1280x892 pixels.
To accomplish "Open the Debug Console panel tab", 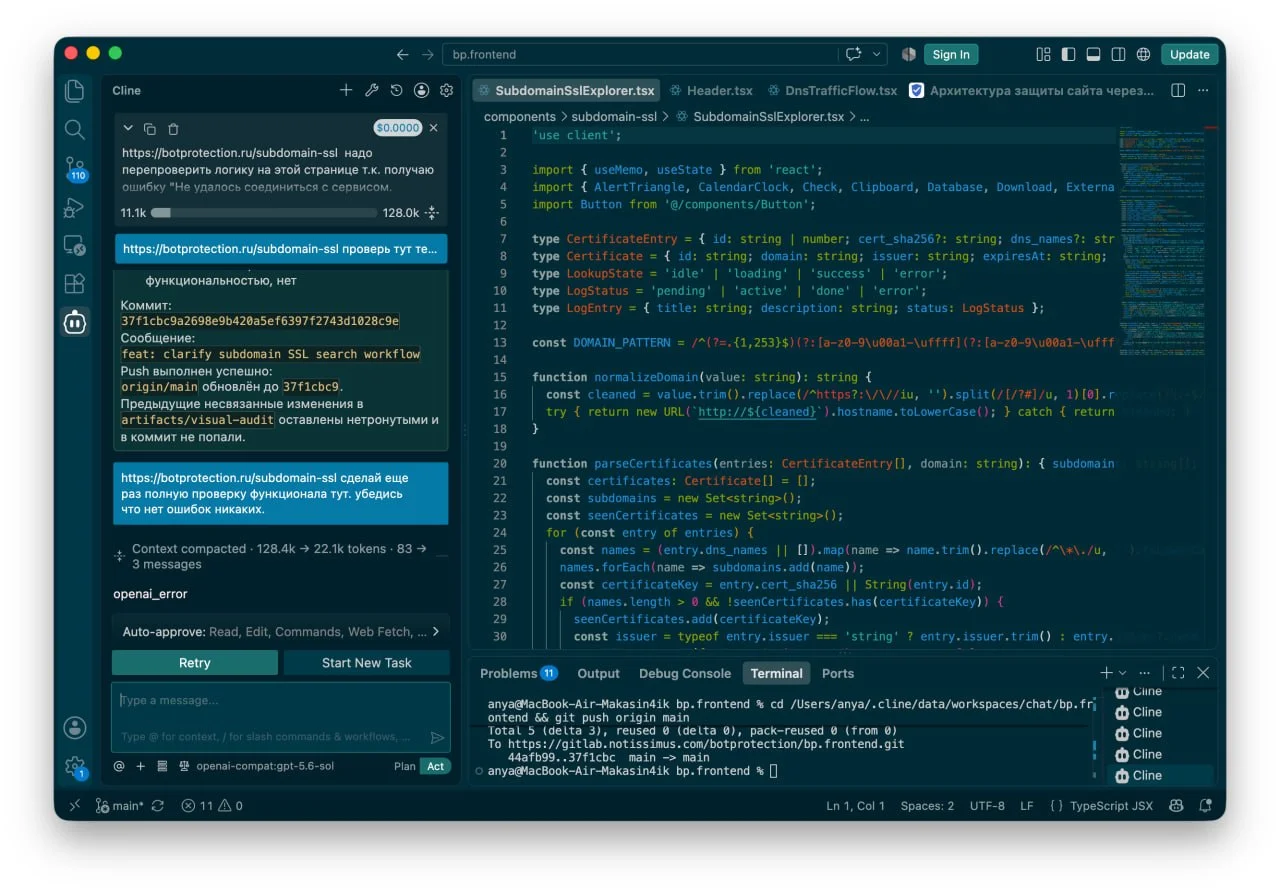I will click(x=685, y=673).
